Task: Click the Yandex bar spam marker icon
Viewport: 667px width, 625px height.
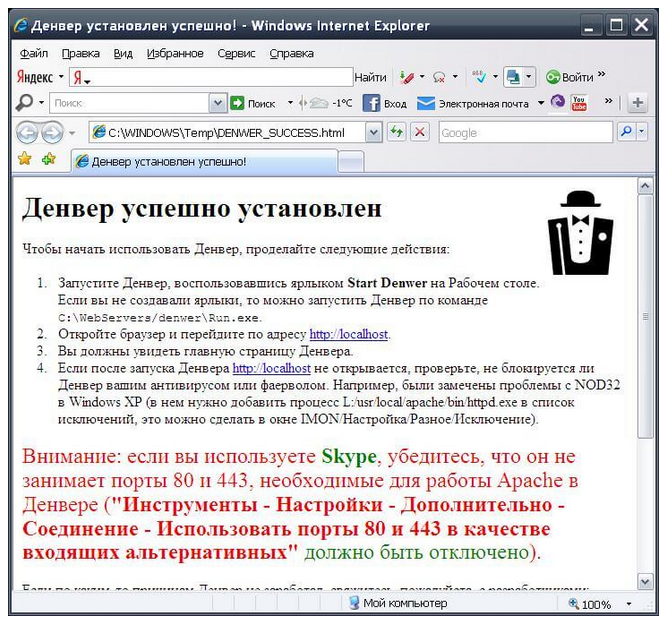Action: click(x=407, y=77)
